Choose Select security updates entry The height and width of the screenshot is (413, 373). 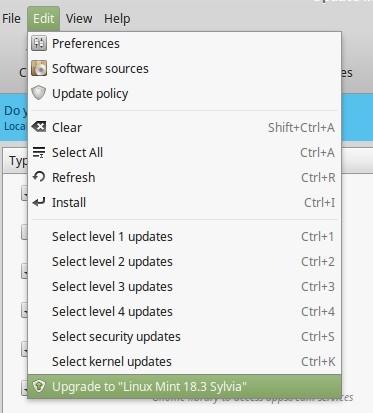pos(184,337)
